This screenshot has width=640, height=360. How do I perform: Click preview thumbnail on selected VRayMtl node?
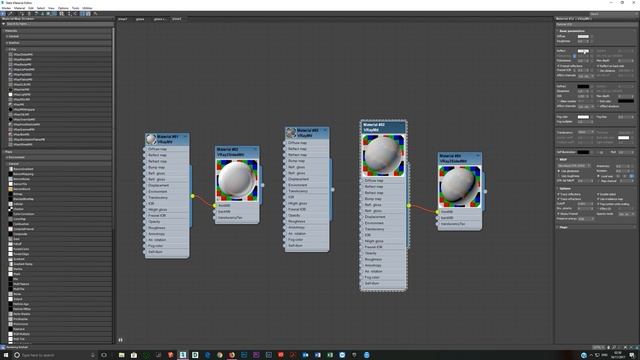pyautogui.click(x=383, y=155)
